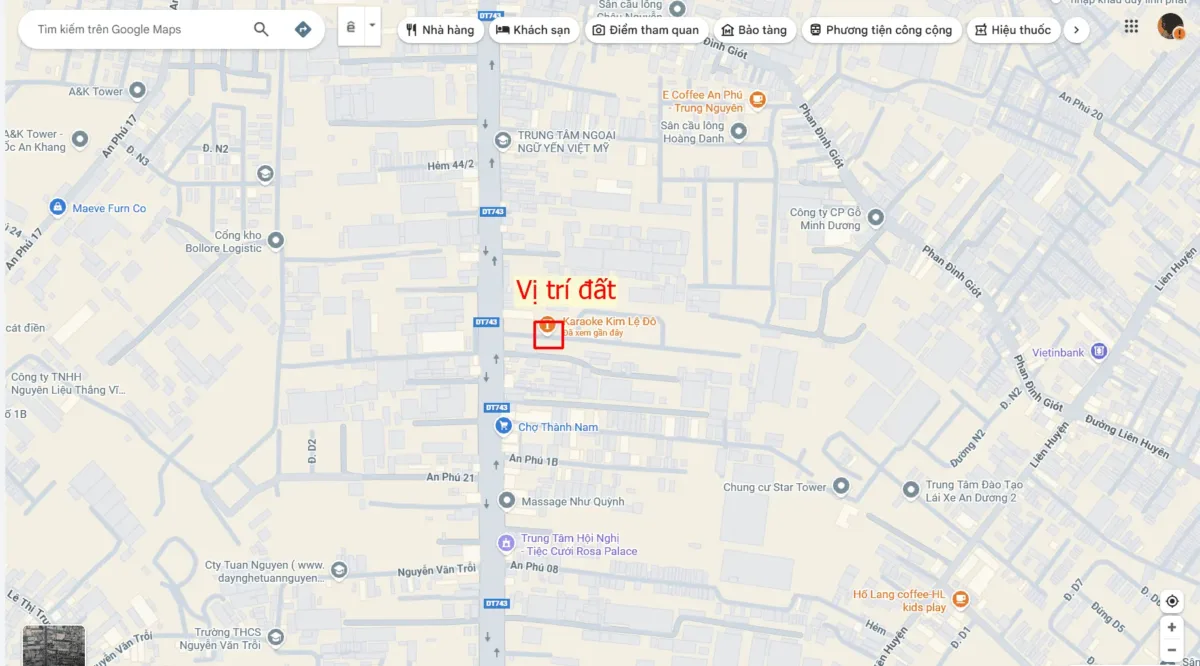Viewport: 1200px width, 666px height.
Task: Select the Bảo tàng chip
Action: click(x=755, y=30)
